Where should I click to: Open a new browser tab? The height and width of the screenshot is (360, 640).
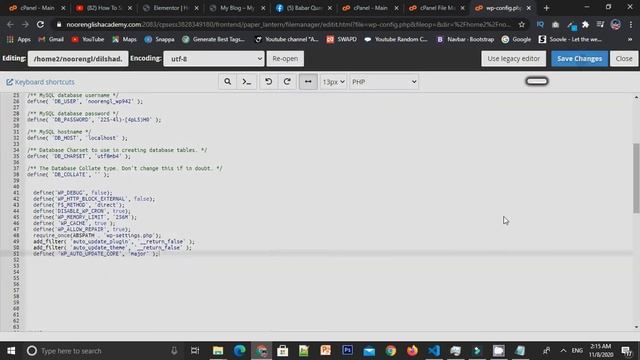coord(546,8)
